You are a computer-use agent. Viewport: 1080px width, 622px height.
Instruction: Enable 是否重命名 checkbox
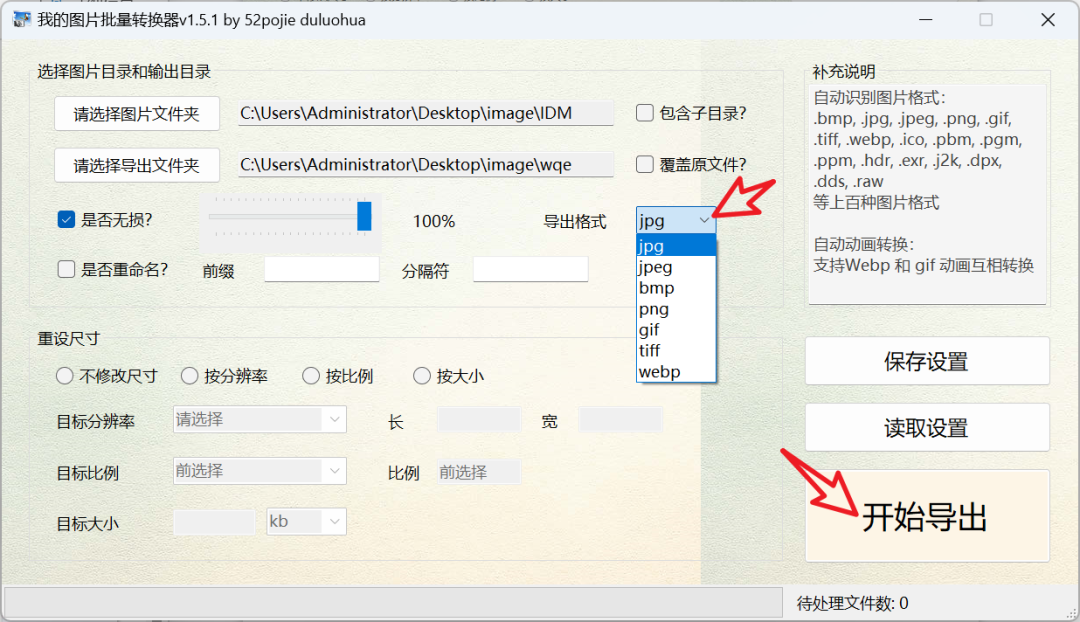click(x=66, y=269)
